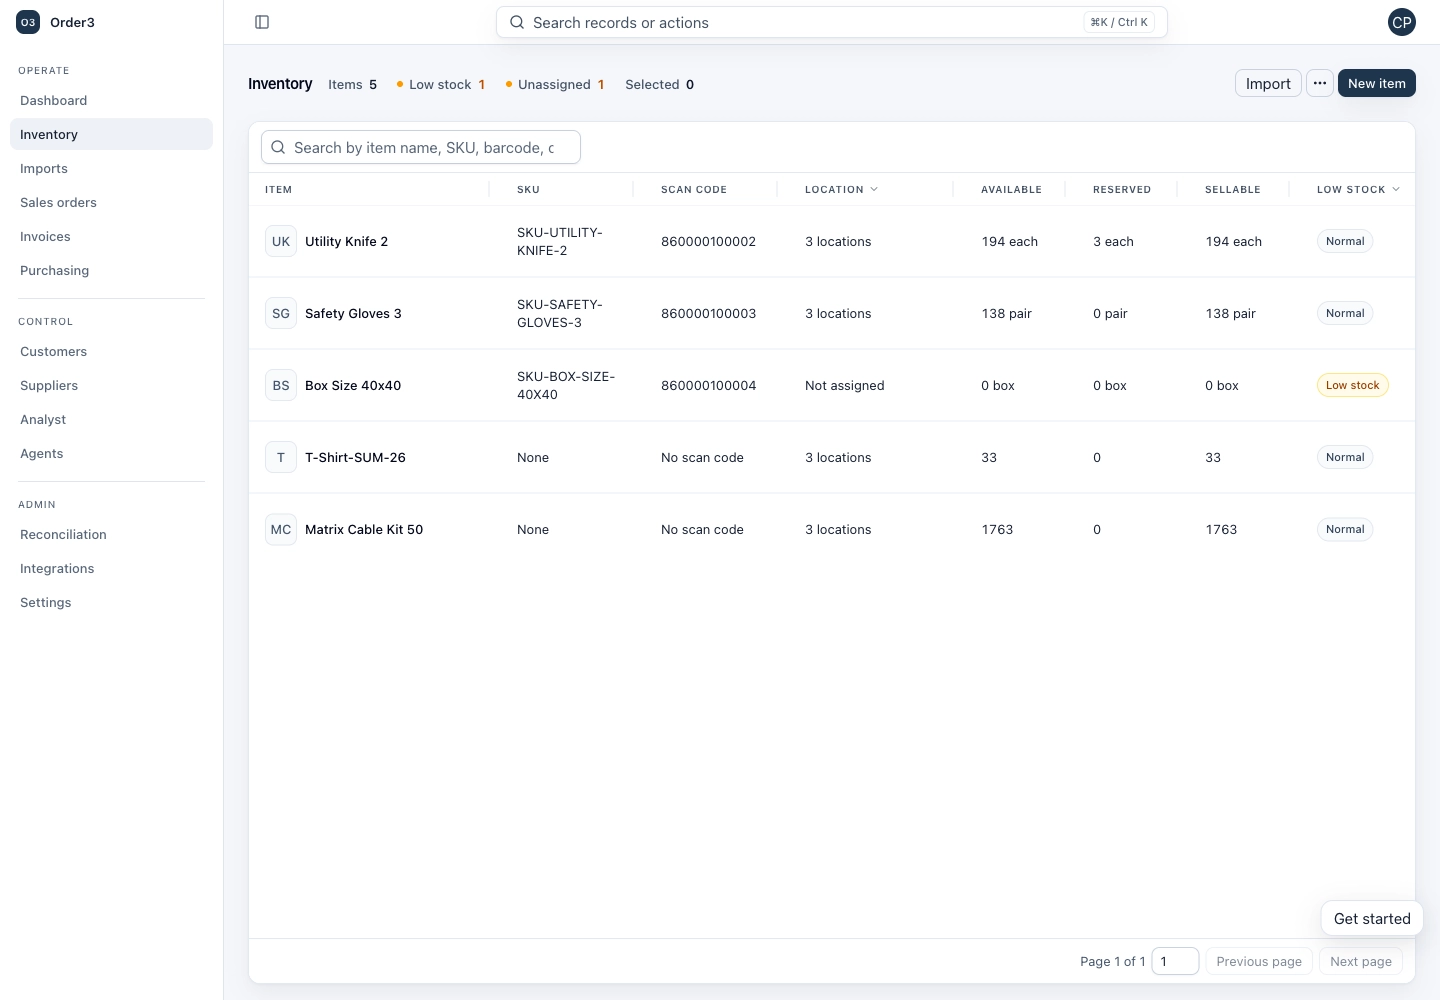1440x1000 pixels.
Task: Click SKU-BOX-SIZE-40X40 cell
Action: coord(566,385)
